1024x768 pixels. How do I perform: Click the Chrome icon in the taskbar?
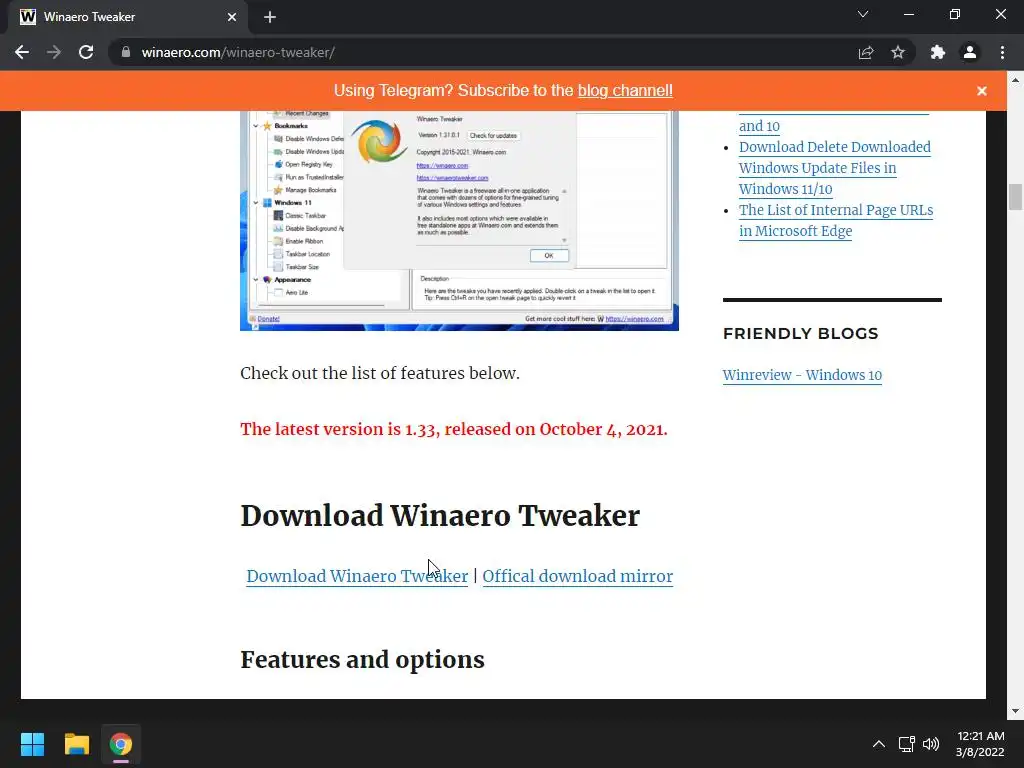coord(121,744)
